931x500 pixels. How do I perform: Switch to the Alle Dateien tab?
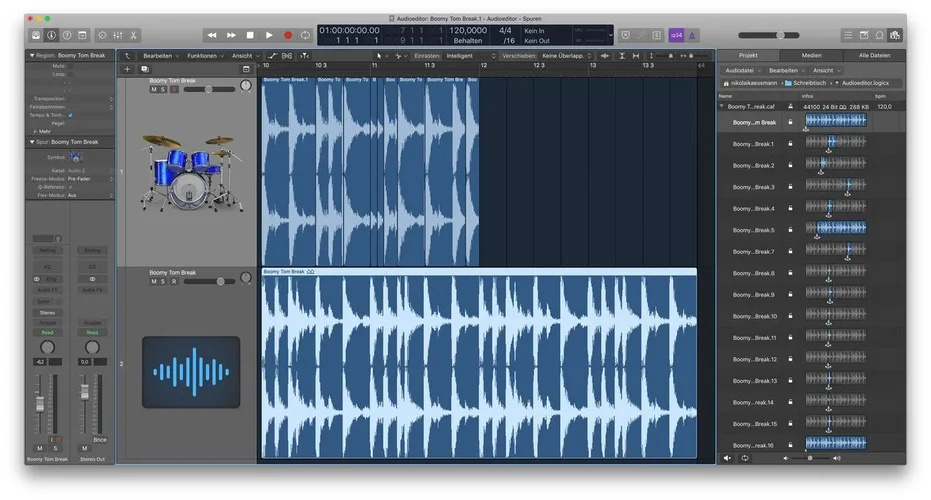874,56
